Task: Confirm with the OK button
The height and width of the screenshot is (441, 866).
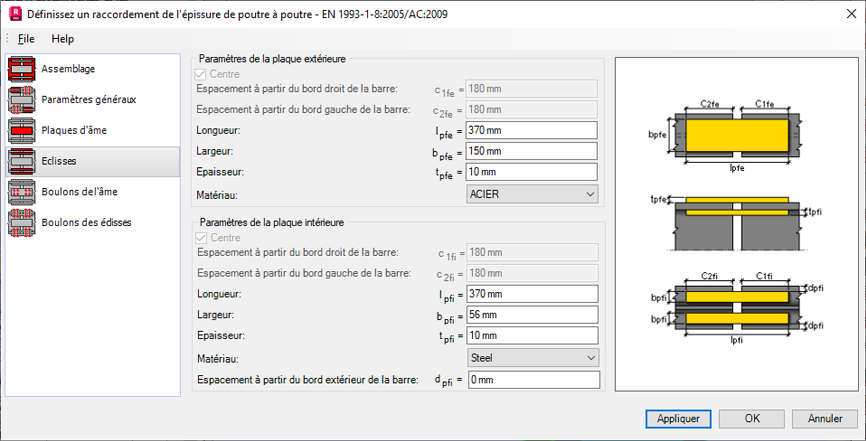Action: (752, 419)
